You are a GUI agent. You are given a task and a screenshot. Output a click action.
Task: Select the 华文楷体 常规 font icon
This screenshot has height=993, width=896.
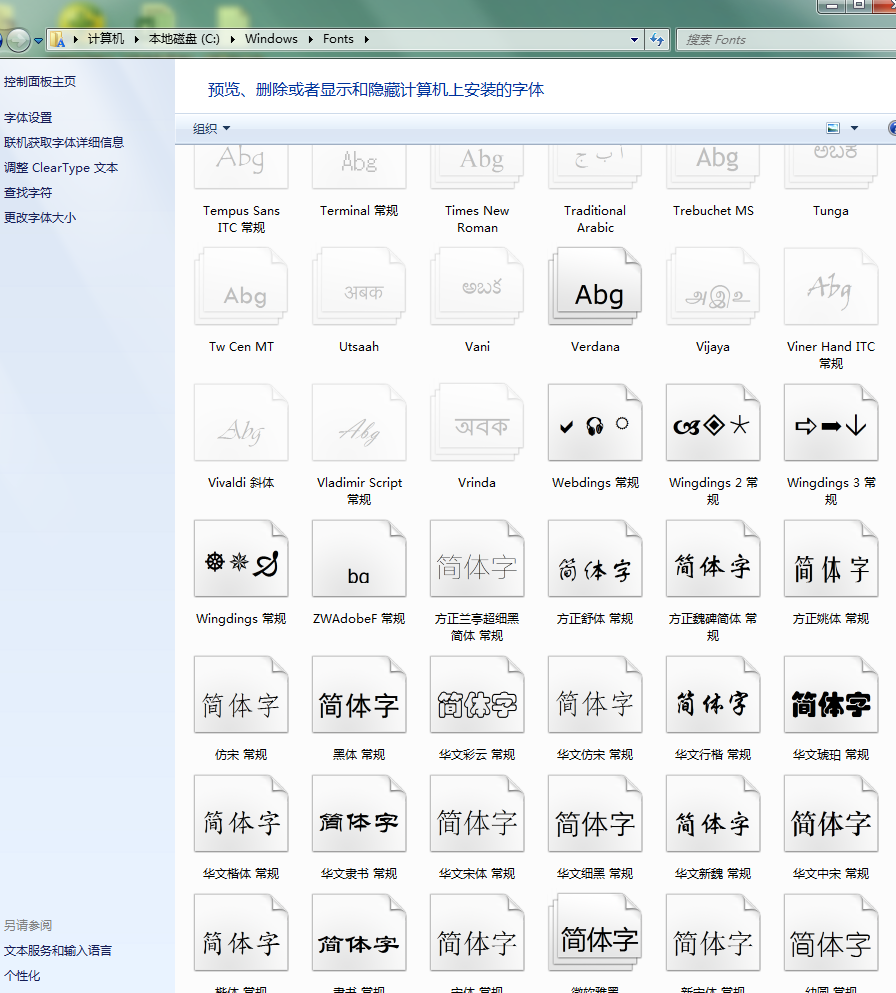[241, 814]
